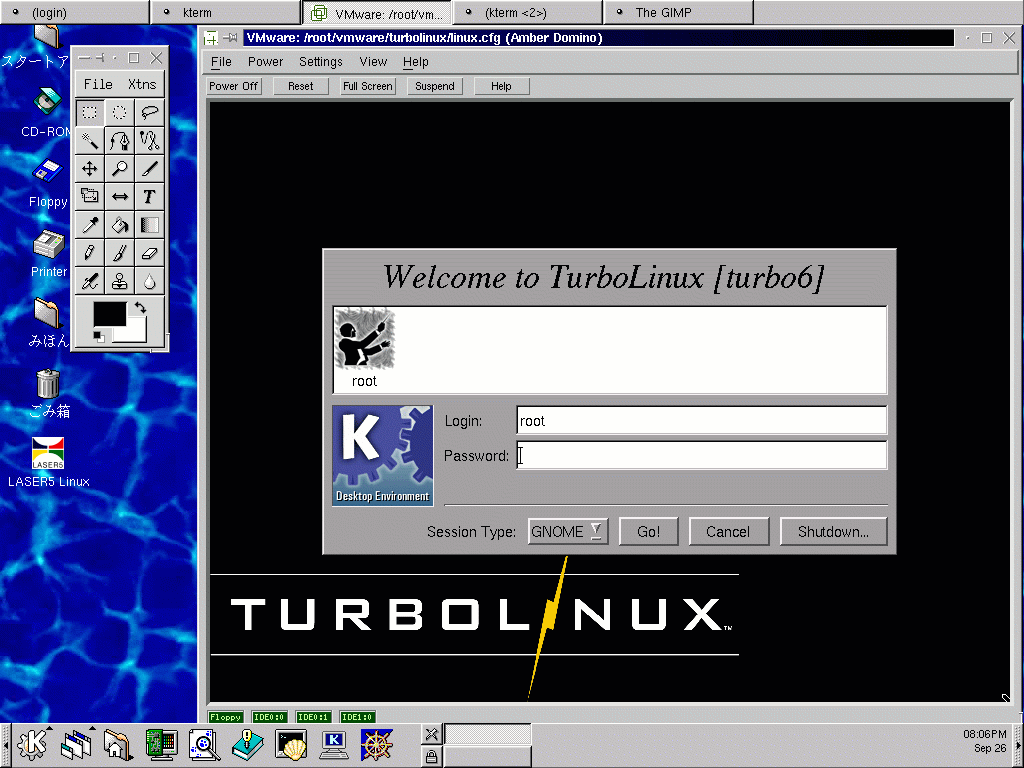This screenshot has width=1024, height=768.
Task: Pick the Fuzzy Select magic wand tool
Action: [89, 140]
